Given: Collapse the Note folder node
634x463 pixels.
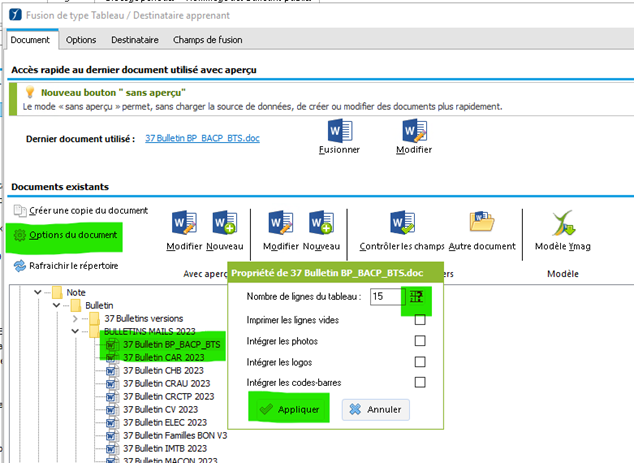Looking at the screenshot, I should click(38, 292).
